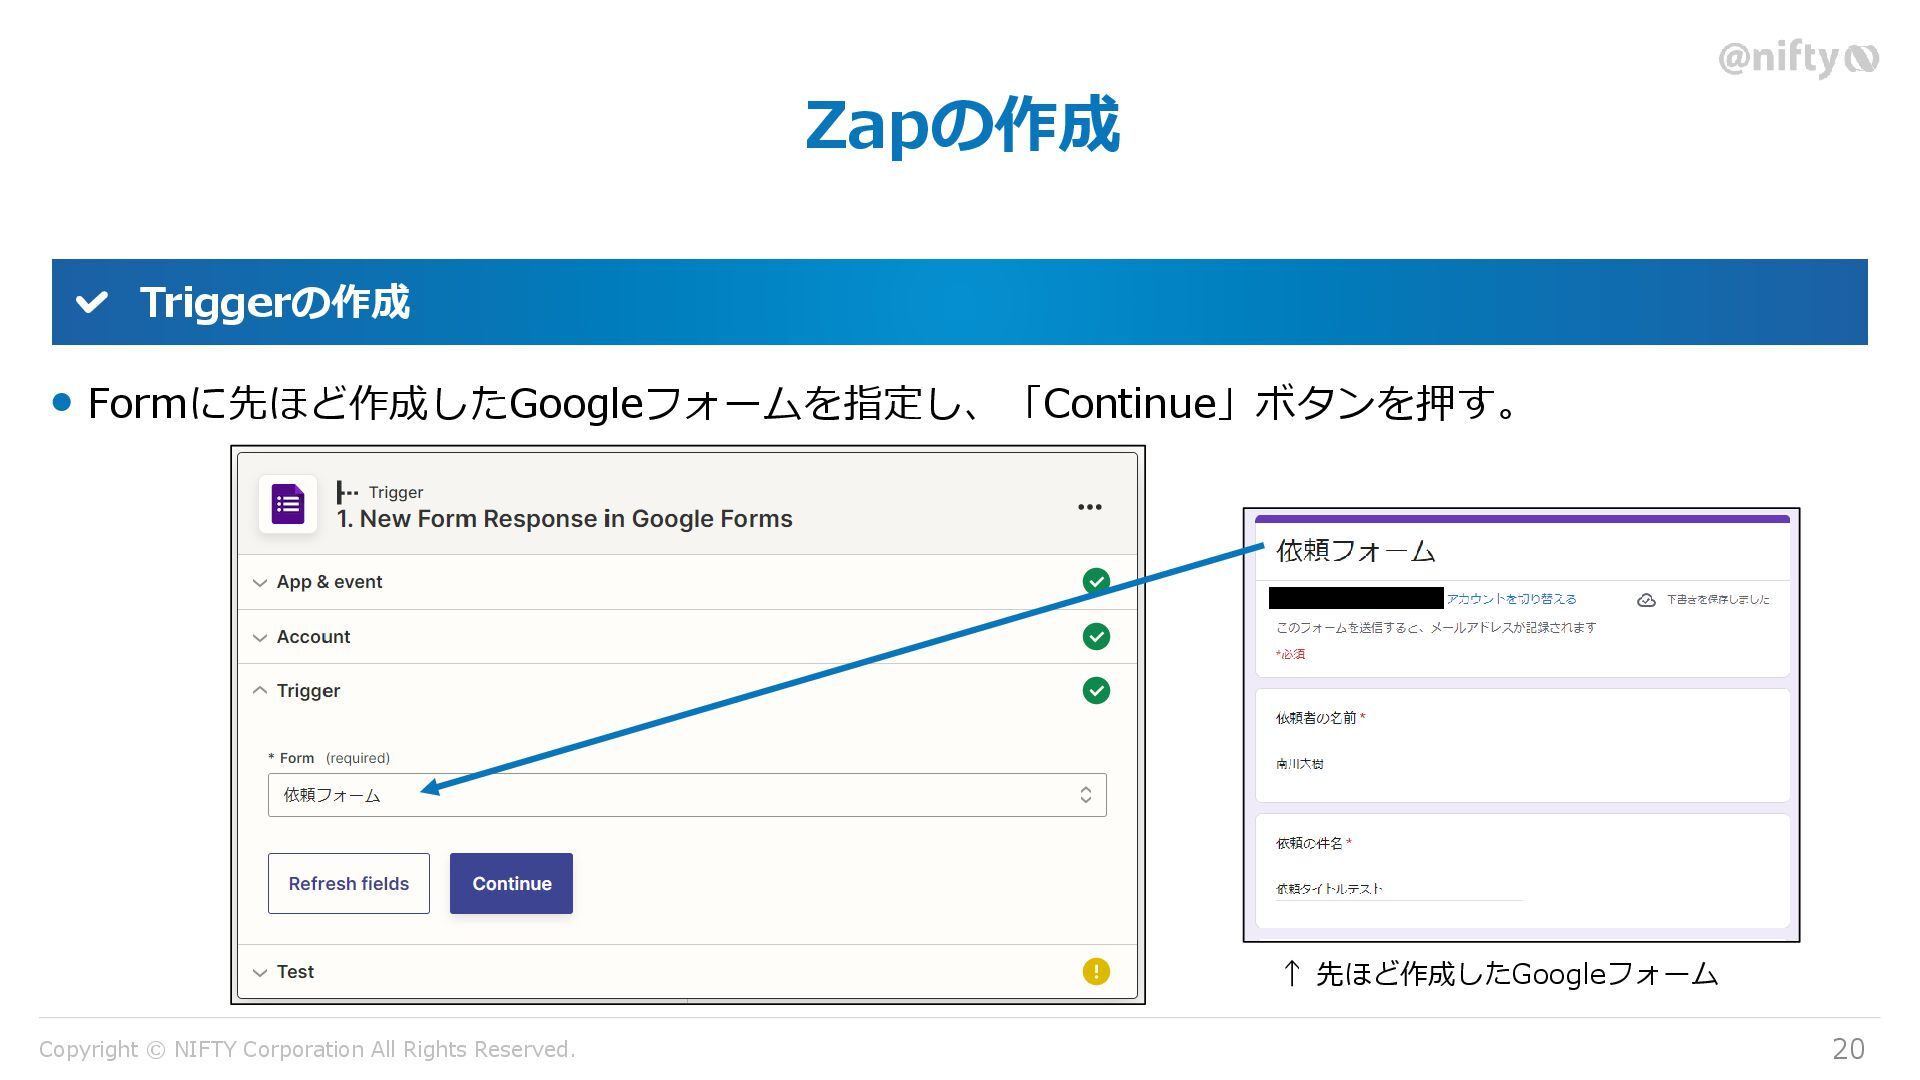Expand the App & event section
This screenshot has height=1080, width=1920.
pos(329,582)
